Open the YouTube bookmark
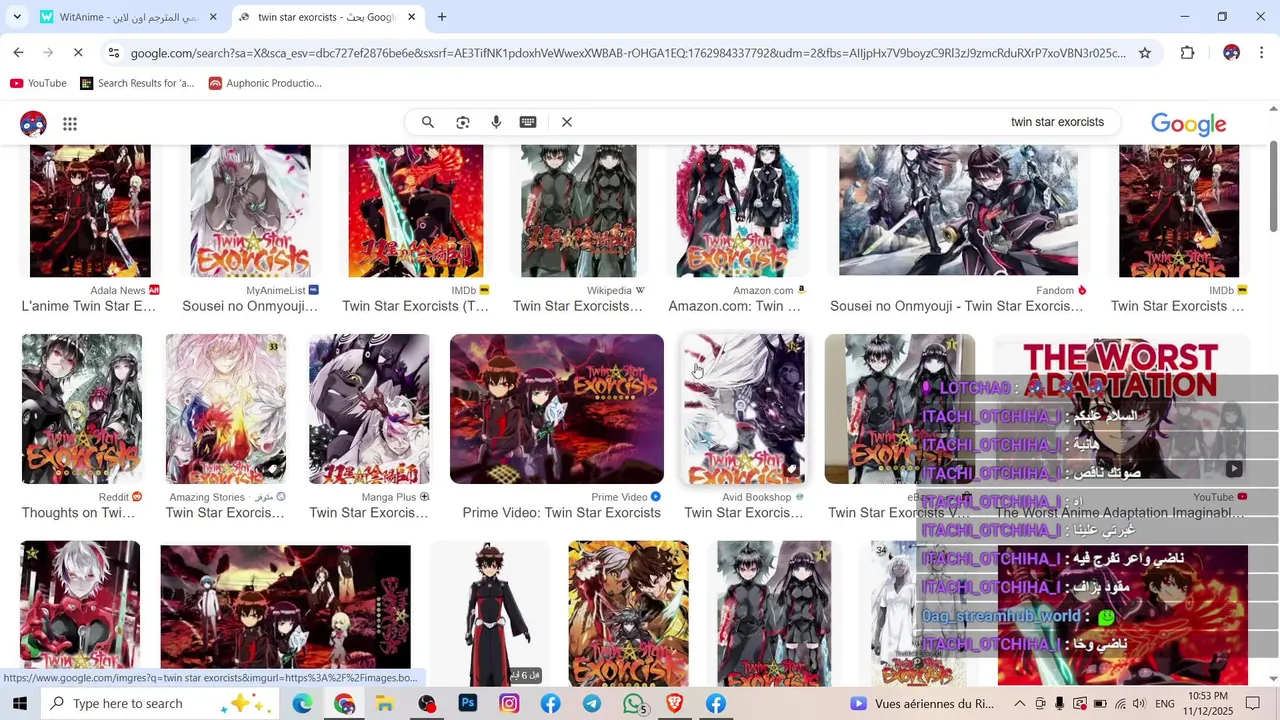Viewport: 1280px width, 720px height. (x=38, y=83)
